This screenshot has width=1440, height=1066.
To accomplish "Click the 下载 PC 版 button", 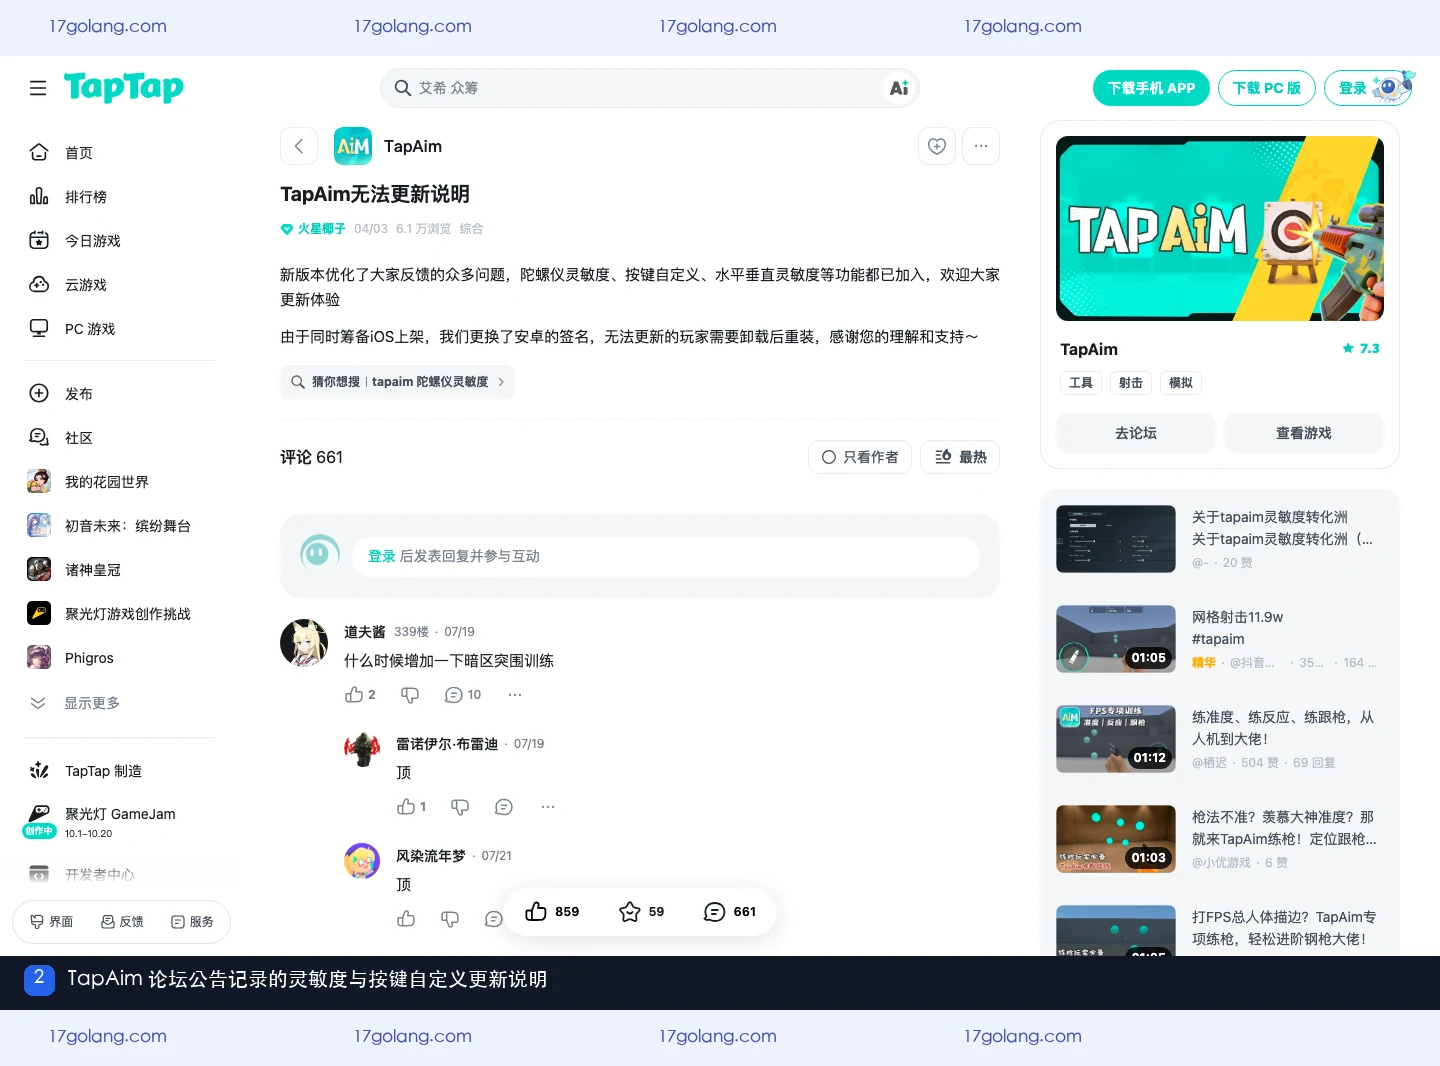I will tap(1266, 88).
